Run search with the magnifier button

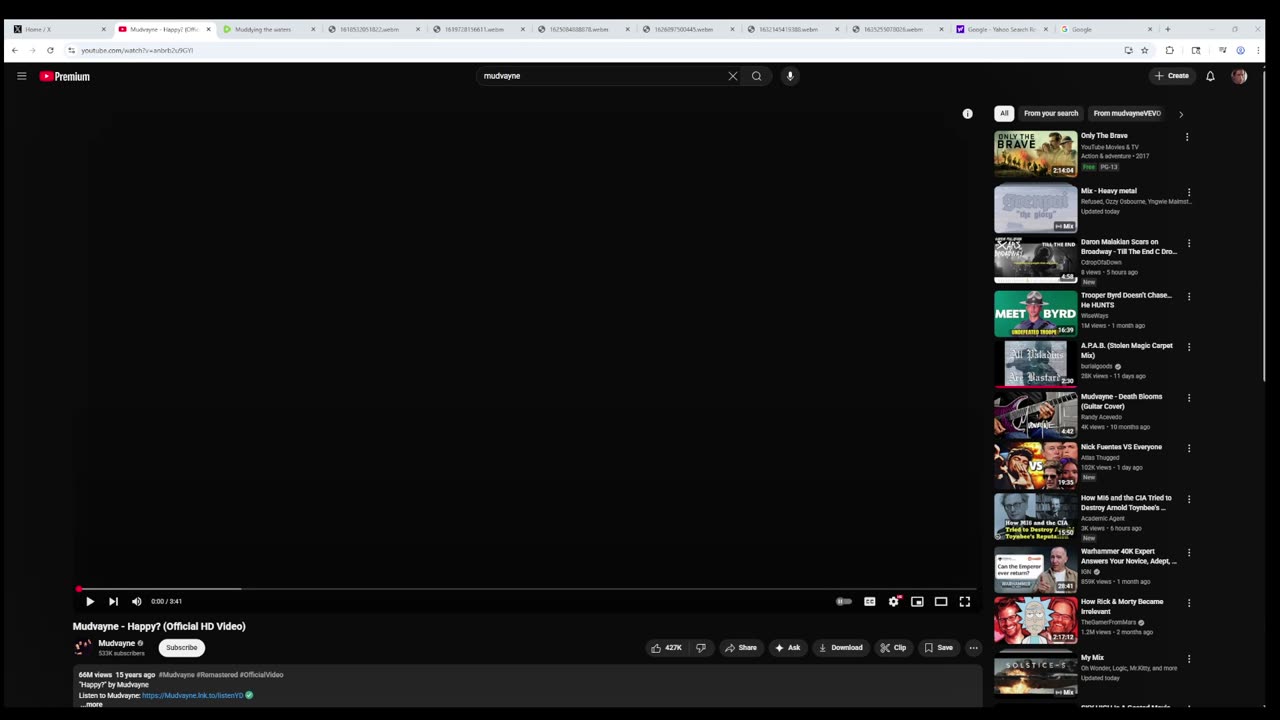(x=757, y=76)
